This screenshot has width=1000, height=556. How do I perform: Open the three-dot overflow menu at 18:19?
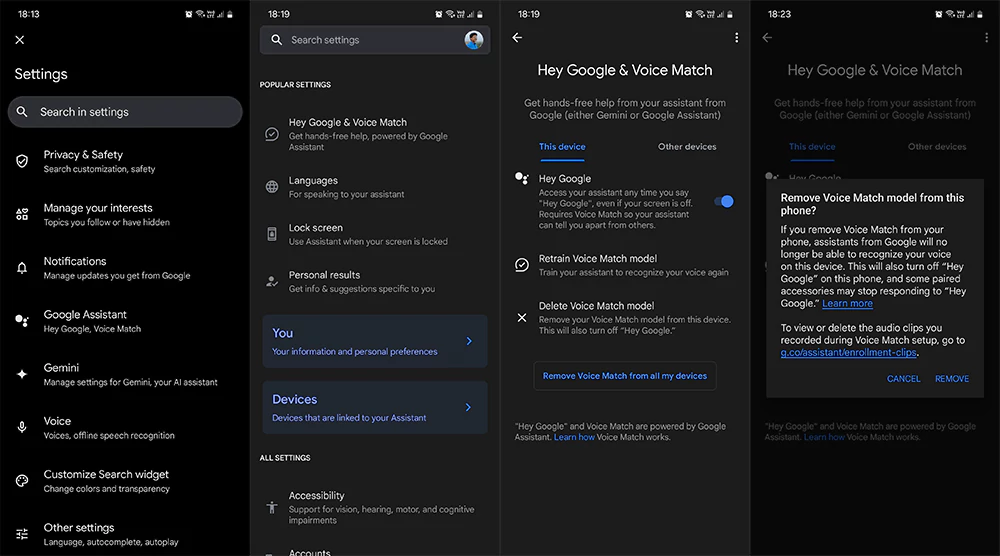coord(736,38)
